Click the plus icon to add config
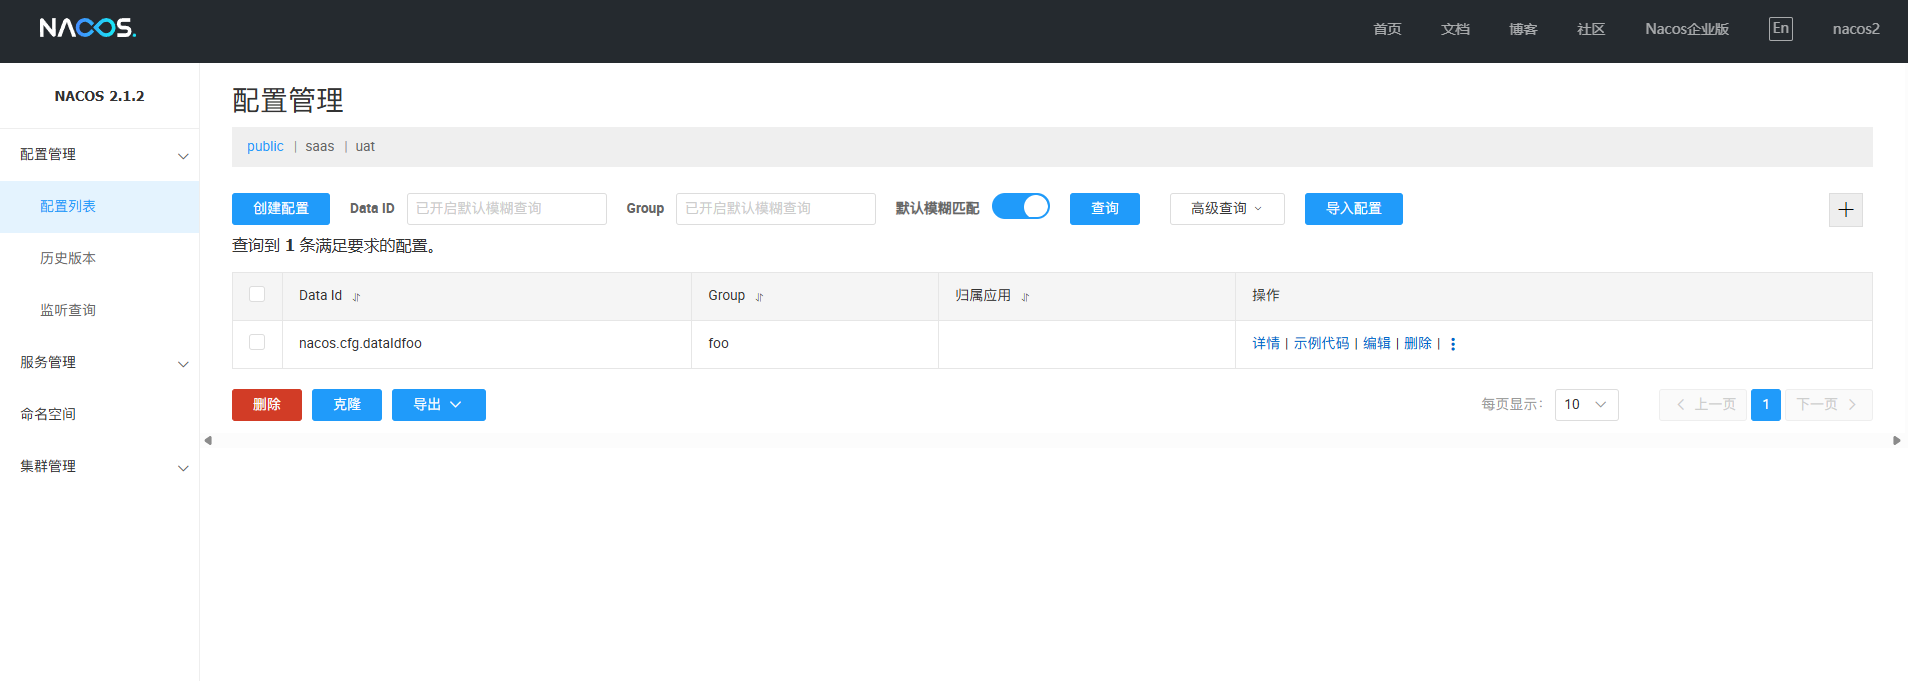Screen dimensions: 1908x681 click(1845, 209)
